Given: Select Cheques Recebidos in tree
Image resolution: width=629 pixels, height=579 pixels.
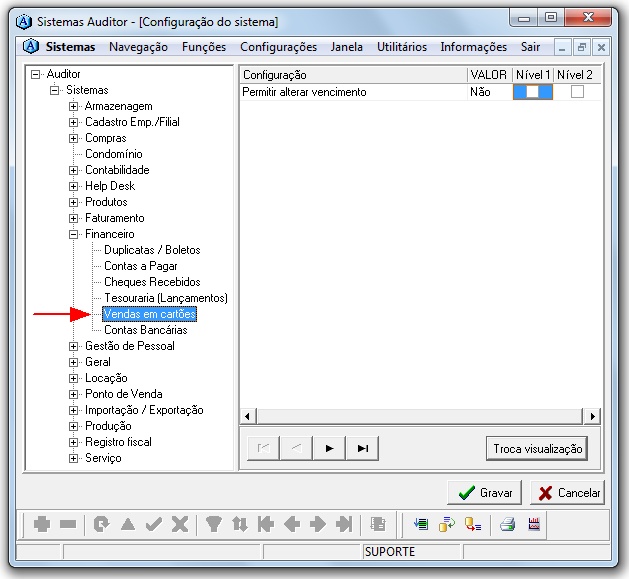Looking at the screenshot, I should pyautogui.click(x=152, y=282).
